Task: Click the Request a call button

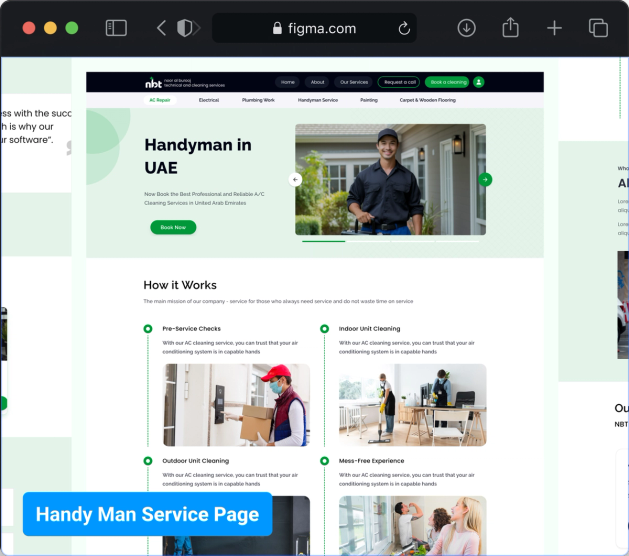Action: click(x=399, y=82)
